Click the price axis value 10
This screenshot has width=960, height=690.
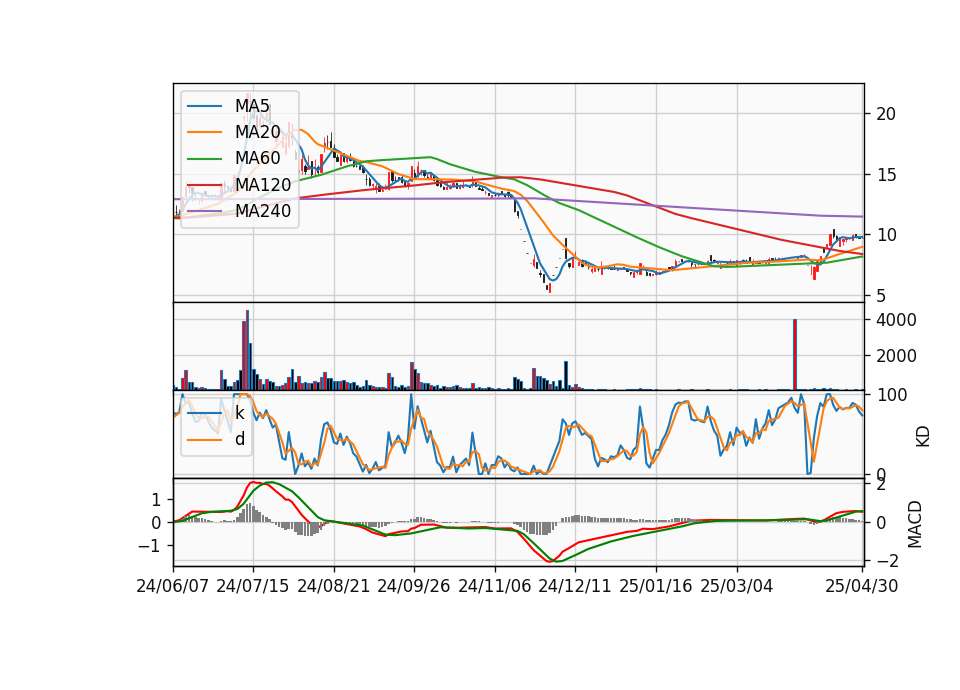(886, 235)
